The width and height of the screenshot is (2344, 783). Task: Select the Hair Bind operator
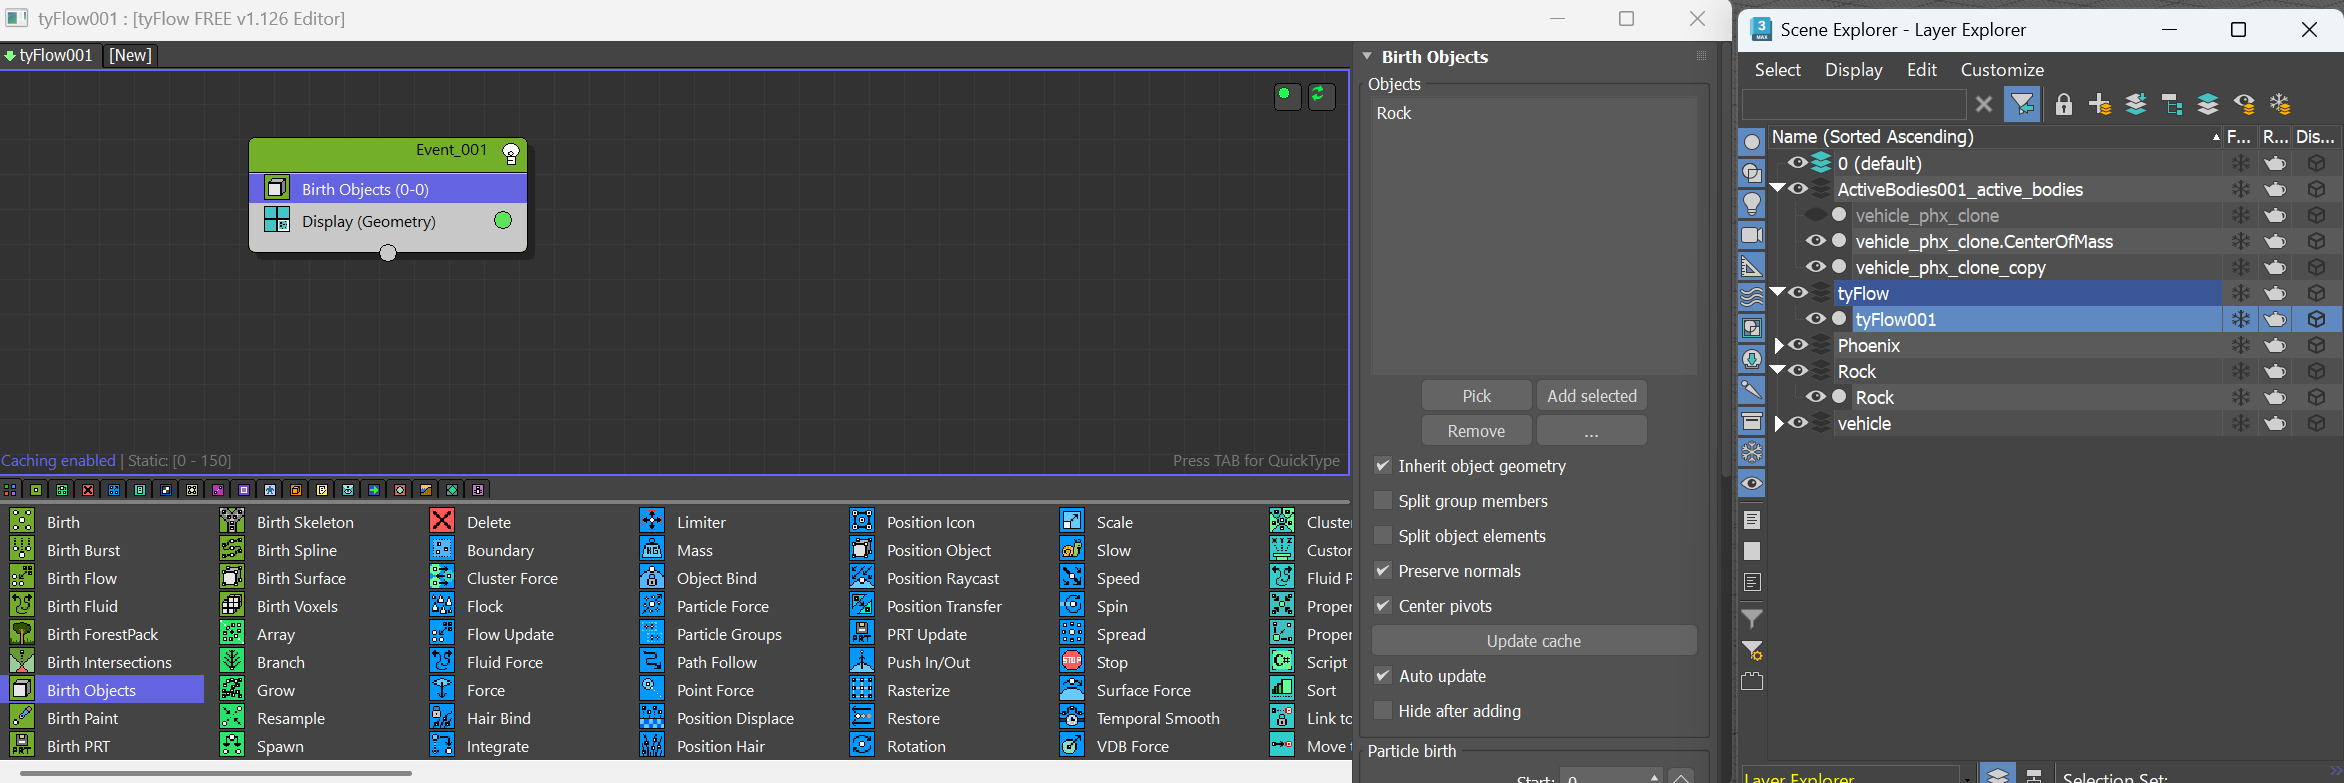point(498,718)
